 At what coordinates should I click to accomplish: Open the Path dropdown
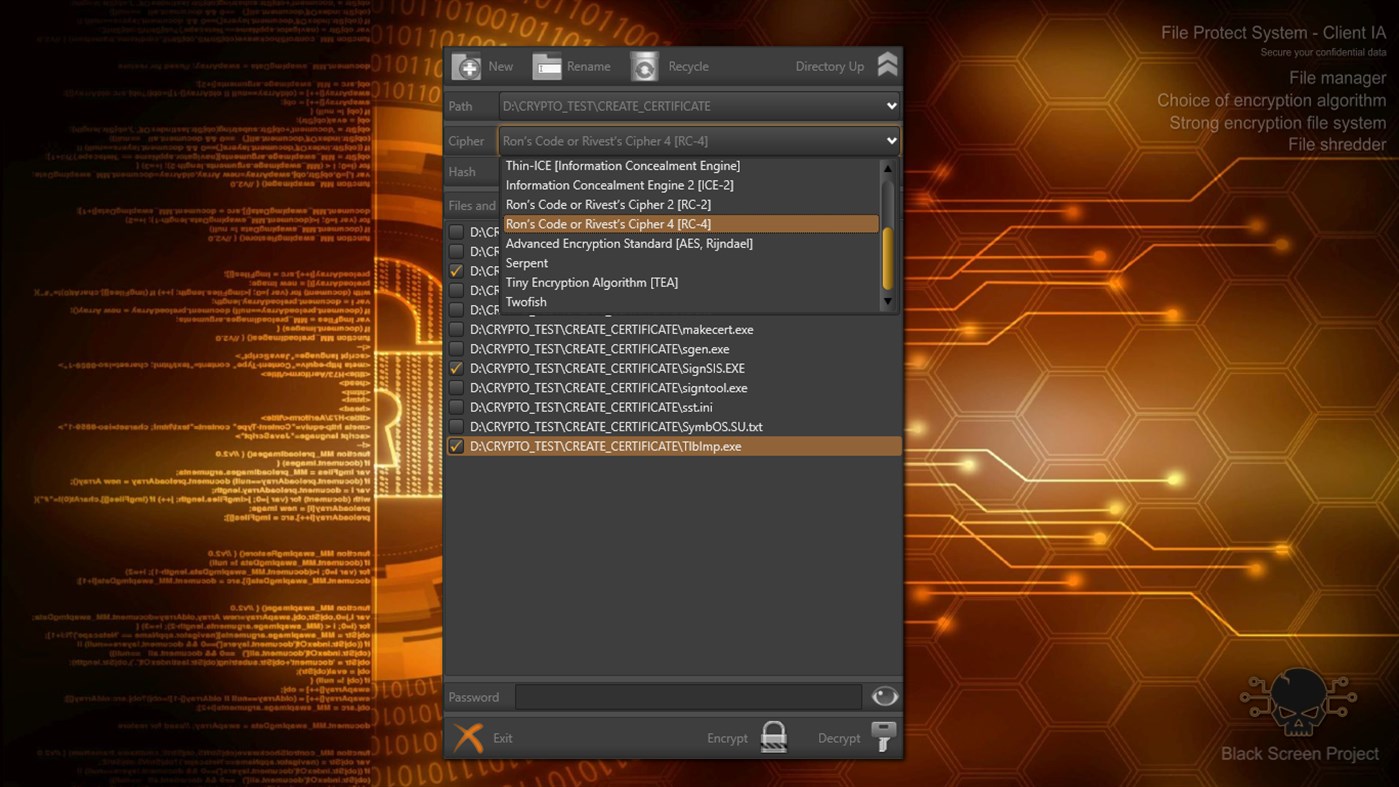click(891, 105)
